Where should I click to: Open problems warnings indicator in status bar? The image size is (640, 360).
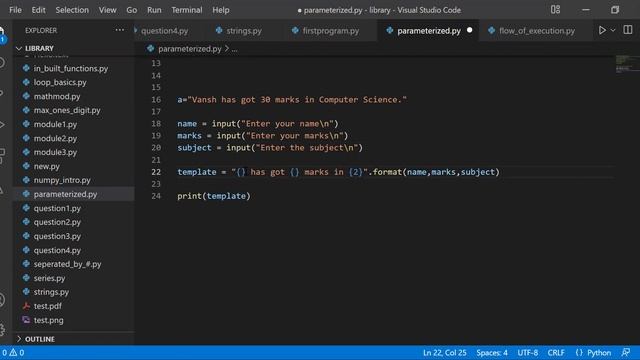click(13, 353)
